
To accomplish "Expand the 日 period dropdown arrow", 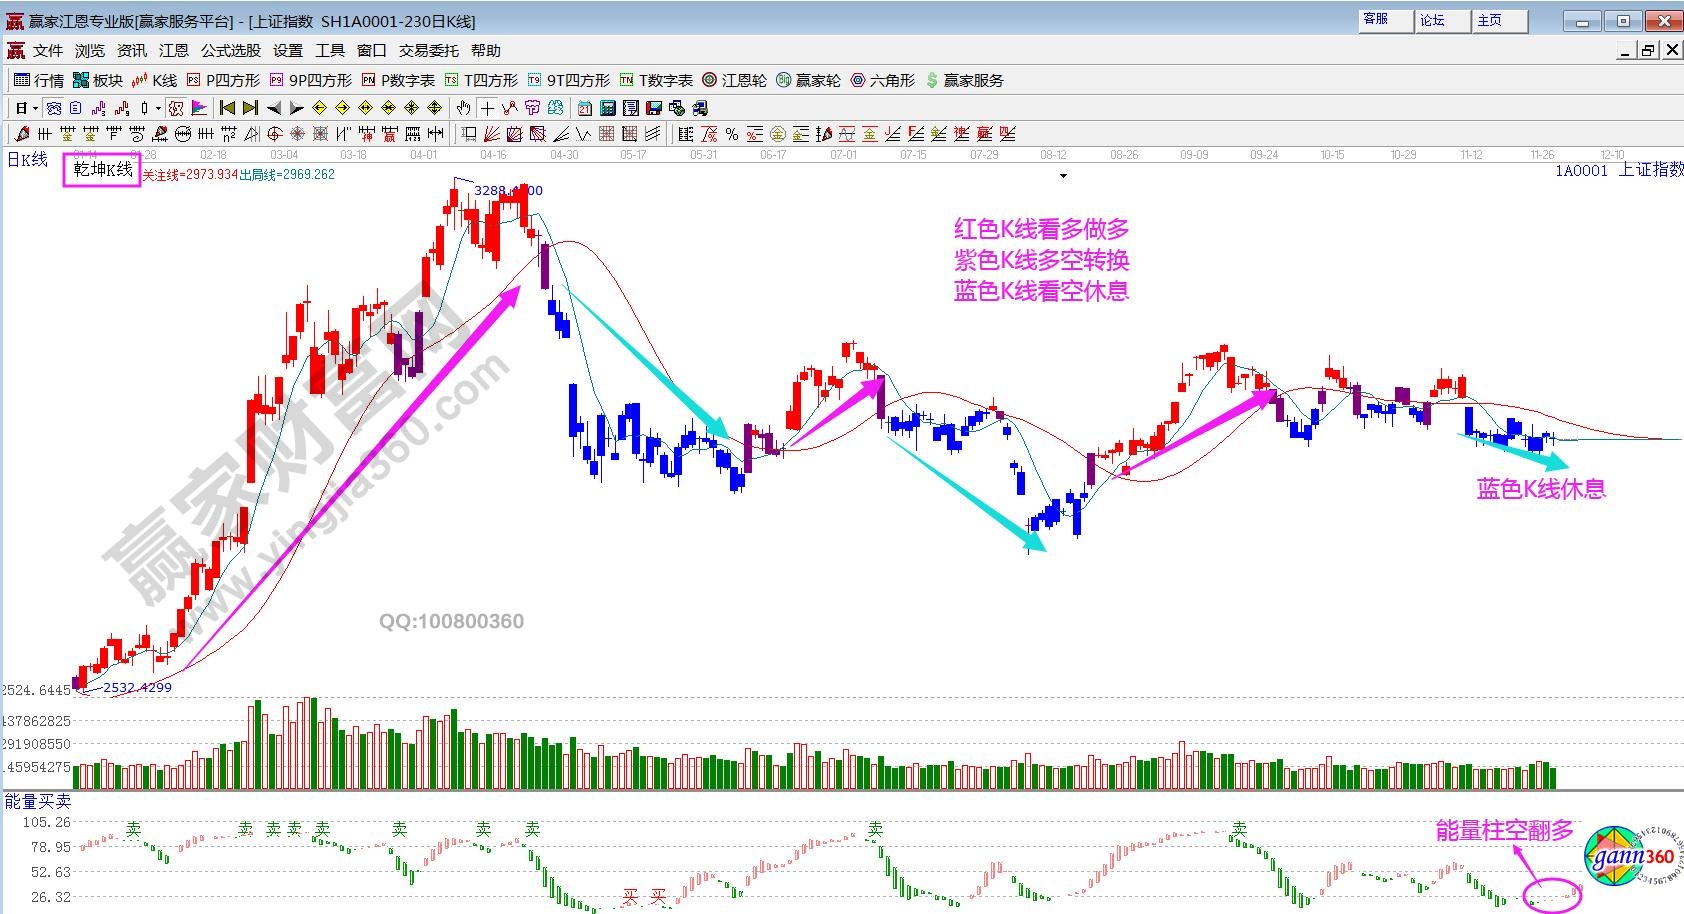I will point(35,108).
